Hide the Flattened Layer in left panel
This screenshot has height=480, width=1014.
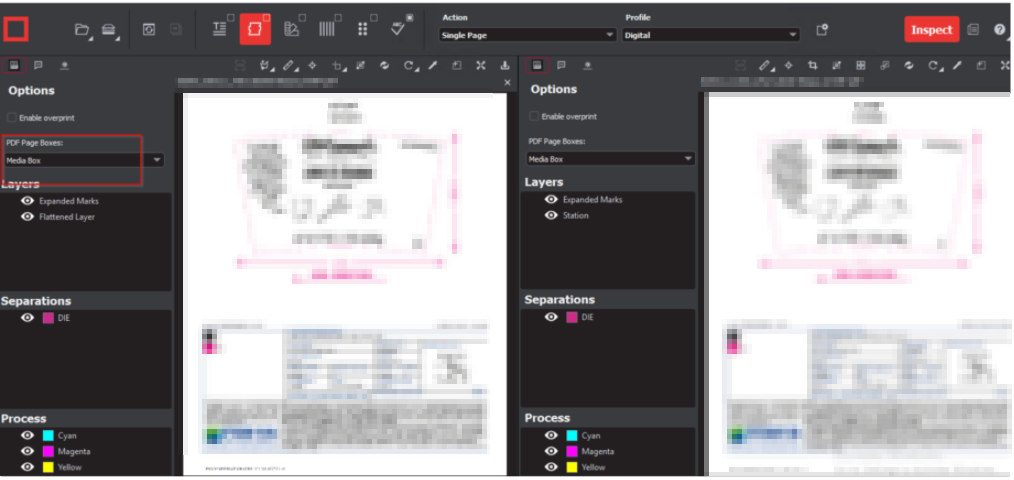point(27,217)
